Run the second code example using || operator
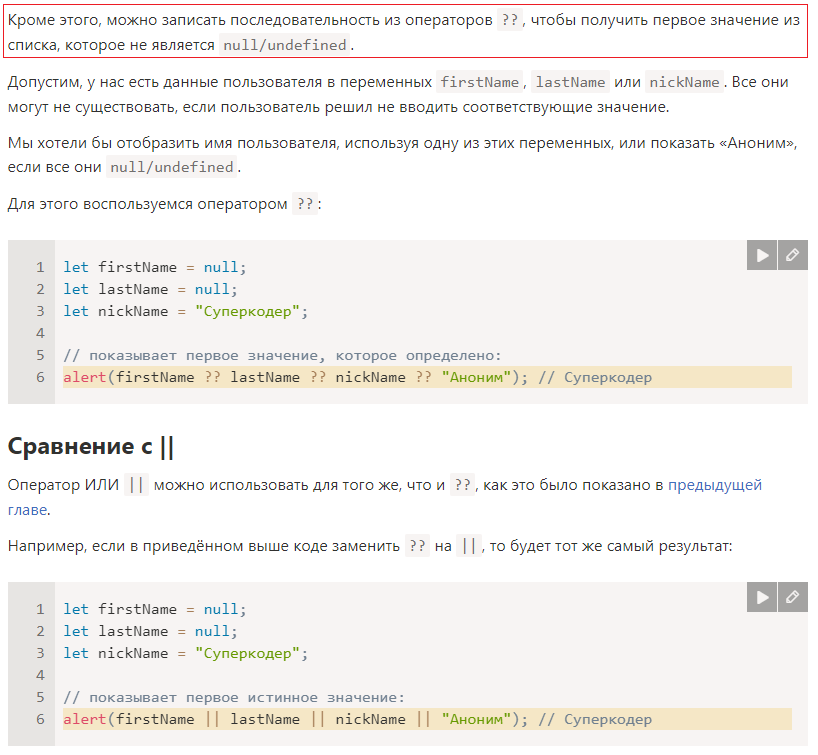This screenshot has height=755, width=818. 762,597
